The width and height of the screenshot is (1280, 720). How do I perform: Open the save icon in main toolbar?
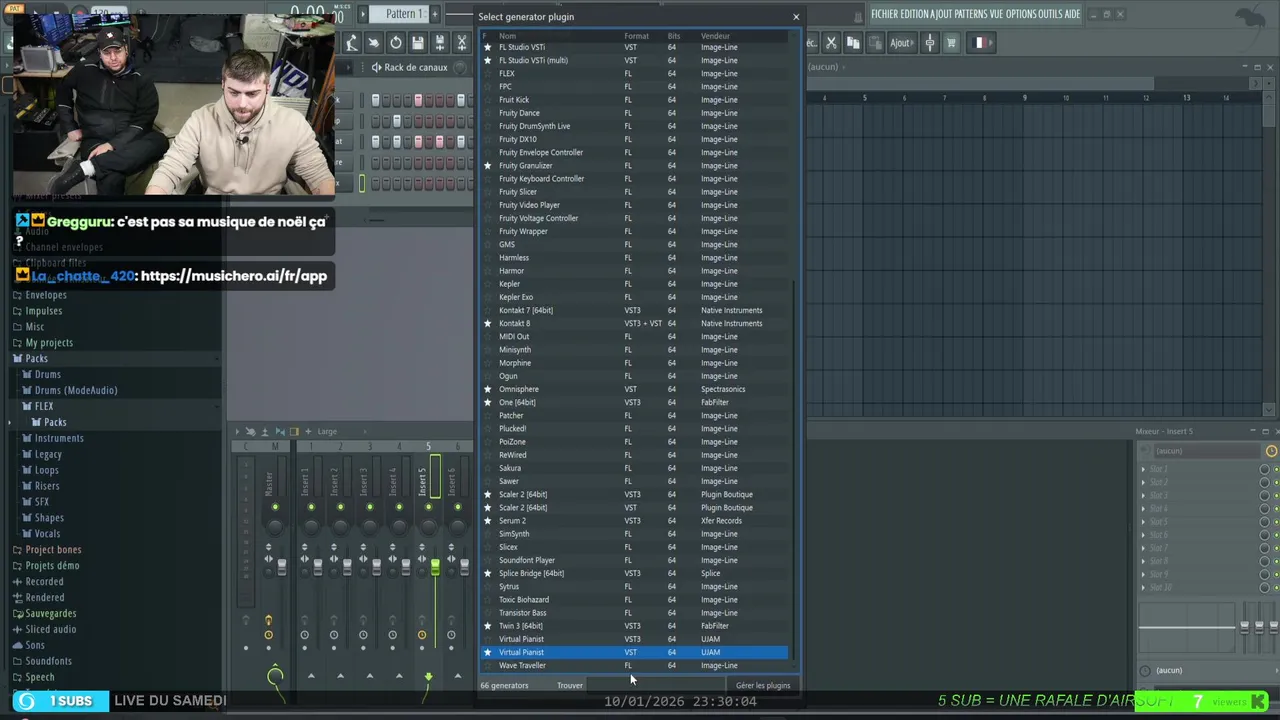pos(417,43)
